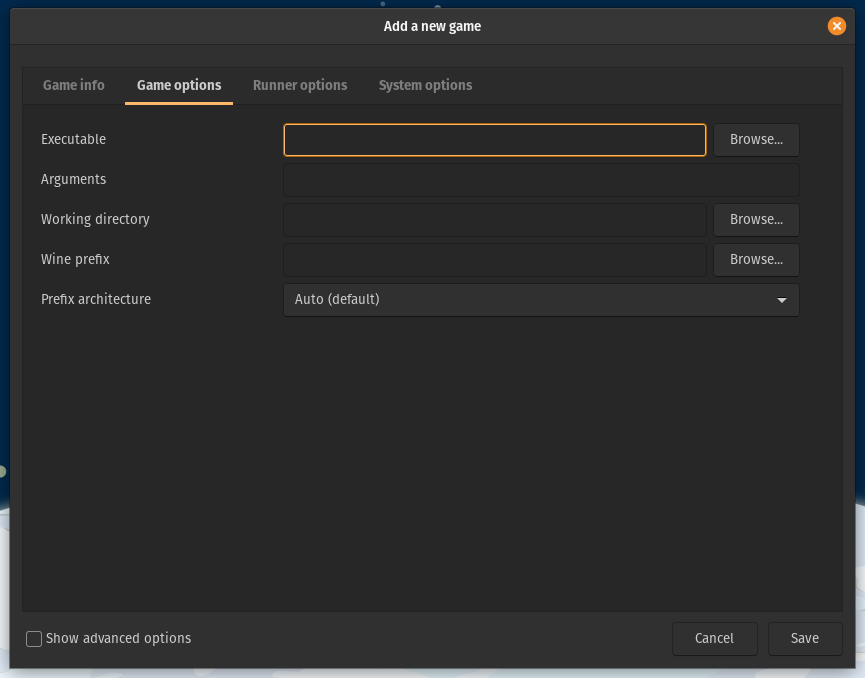Click the Working directory text box

tap(494, 219)
